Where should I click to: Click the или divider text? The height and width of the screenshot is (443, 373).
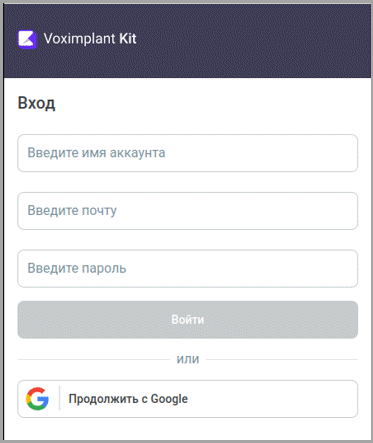(188, 359)
